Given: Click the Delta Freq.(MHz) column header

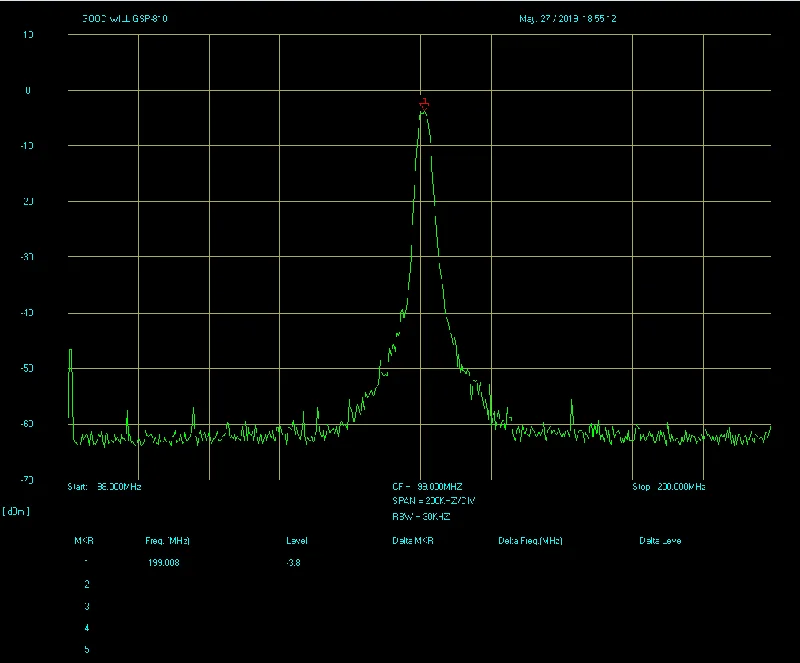Looking at the screenshot, I should click(530, 541).
